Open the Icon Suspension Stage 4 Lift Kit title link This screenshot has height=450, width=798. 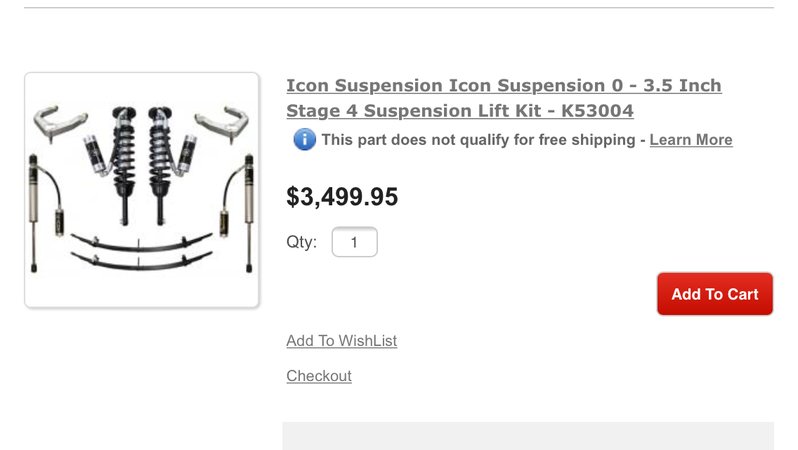tap(504, 98)
